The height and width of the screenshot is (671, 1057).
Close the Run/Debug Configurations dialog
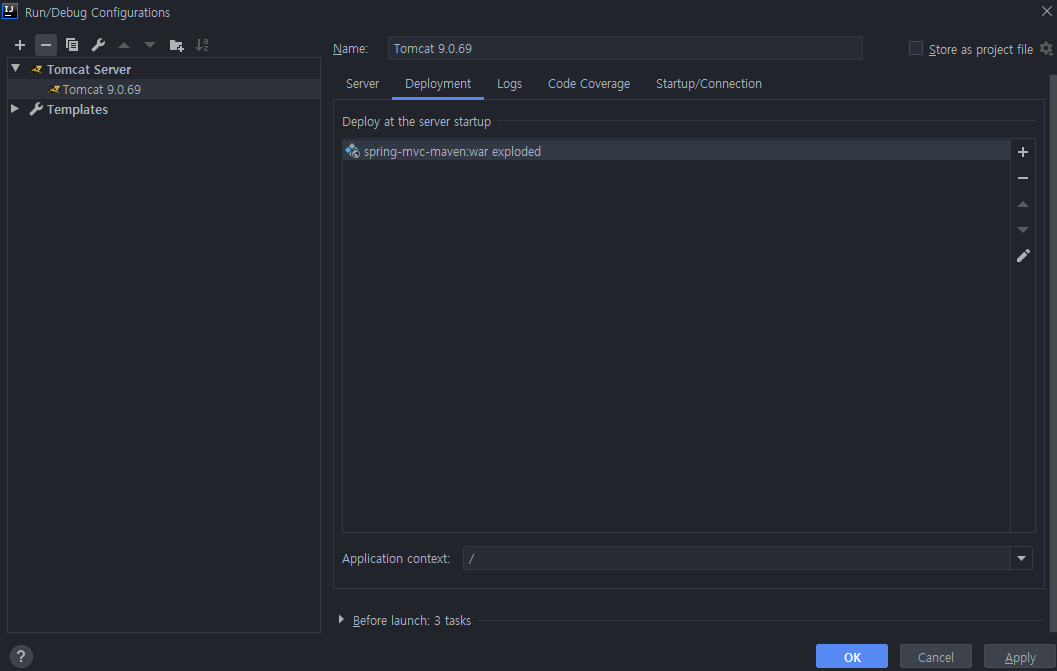(x=1046, y=11)
